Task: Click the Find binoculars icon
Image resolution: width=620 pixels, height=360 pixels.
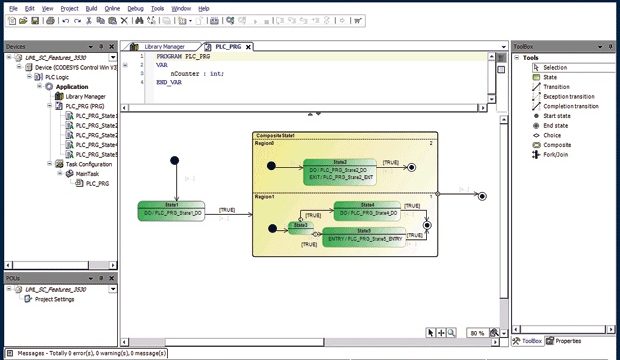Action: (139, 21)
